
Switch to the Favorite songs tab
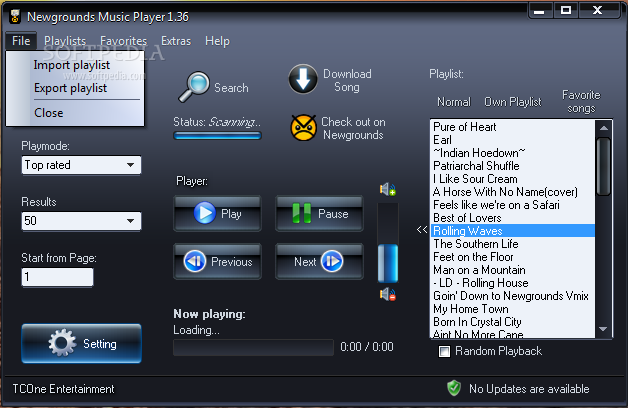[581, 102]
